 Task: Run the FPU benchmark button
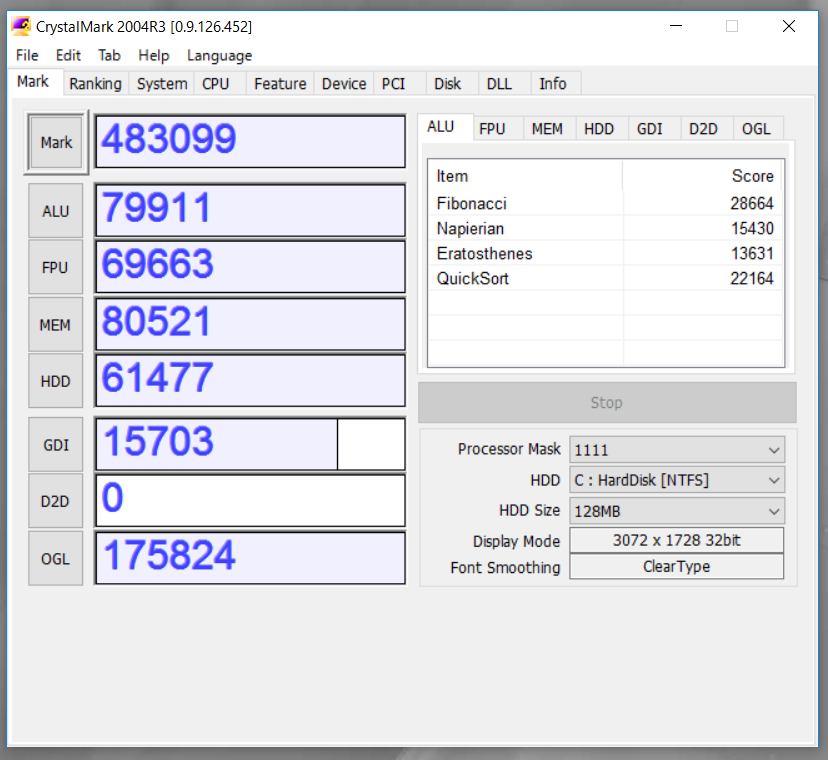[55, 267]
